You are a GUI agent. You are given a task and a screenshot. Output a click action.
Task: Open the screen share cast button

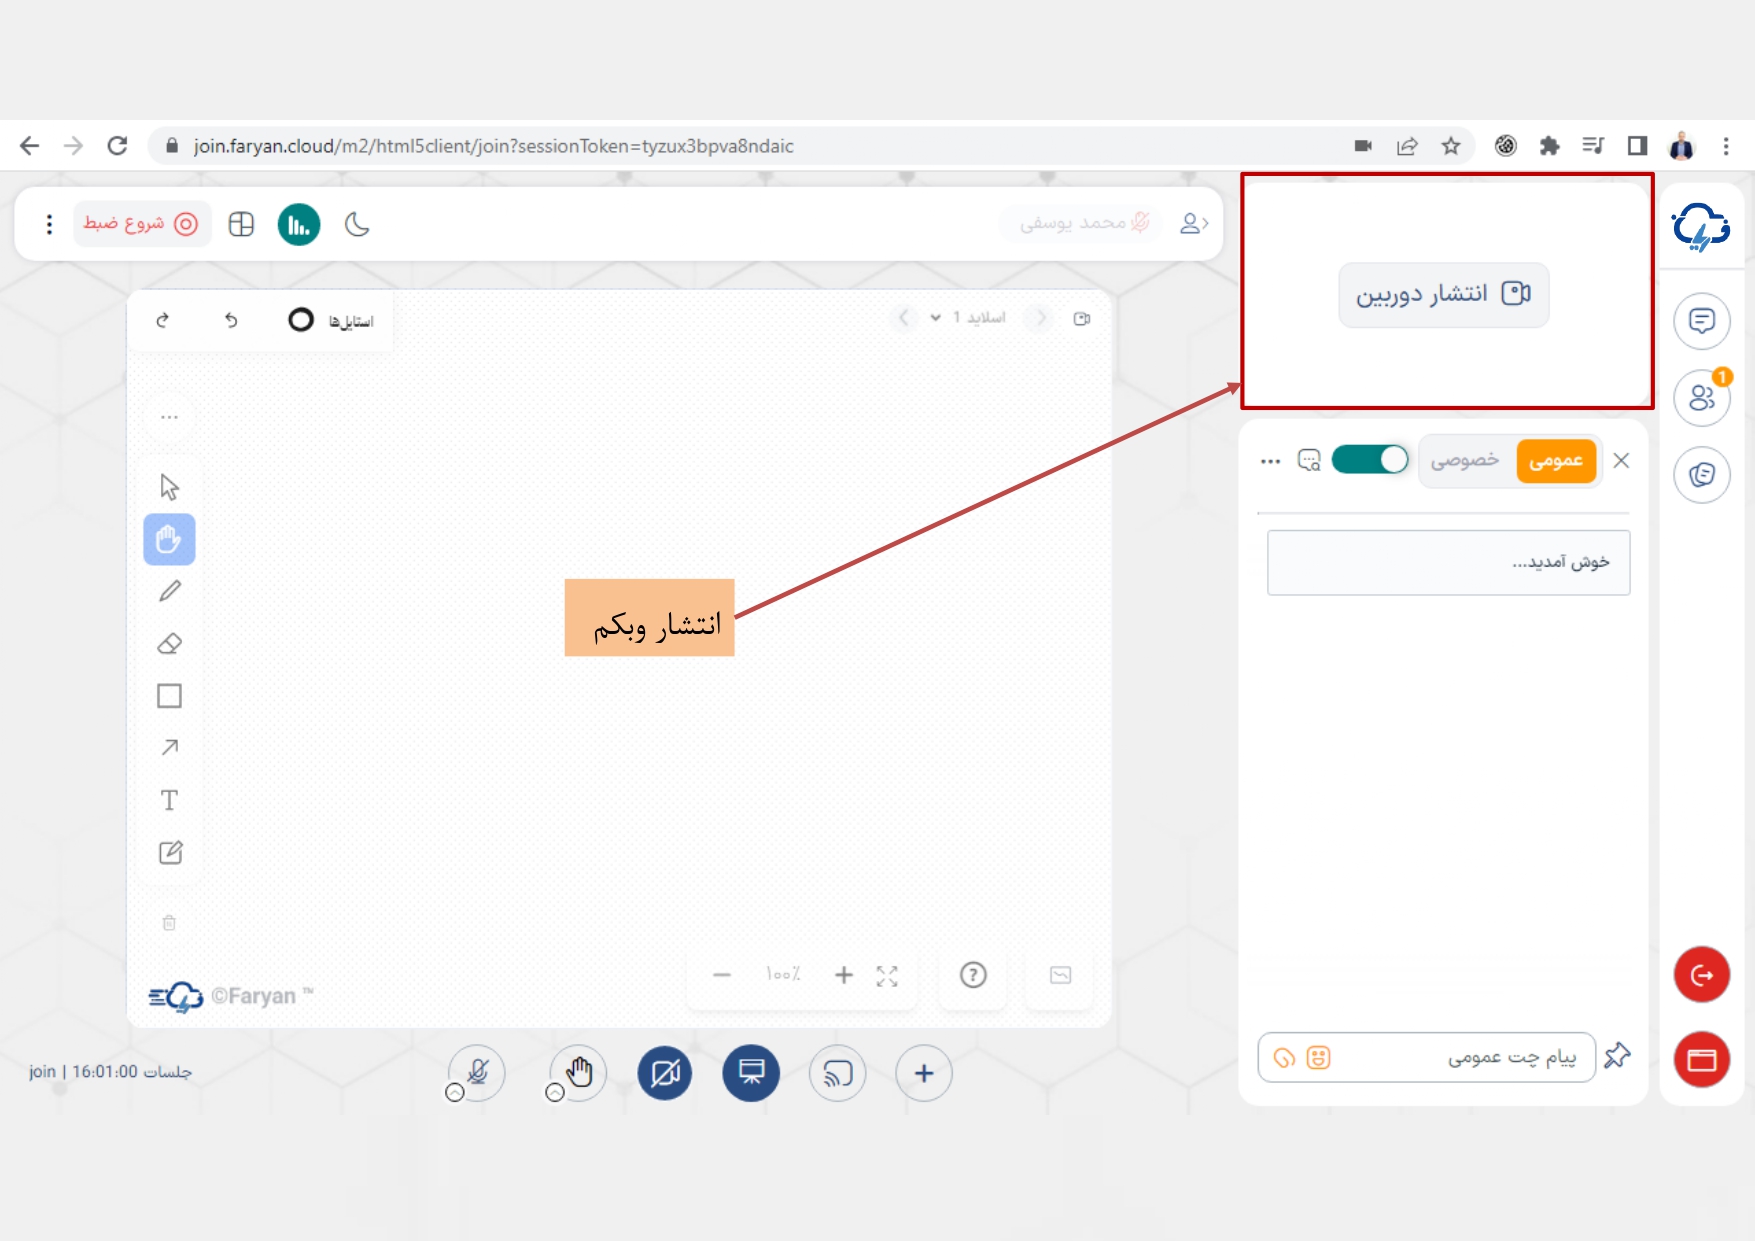tap(837, 1073)
